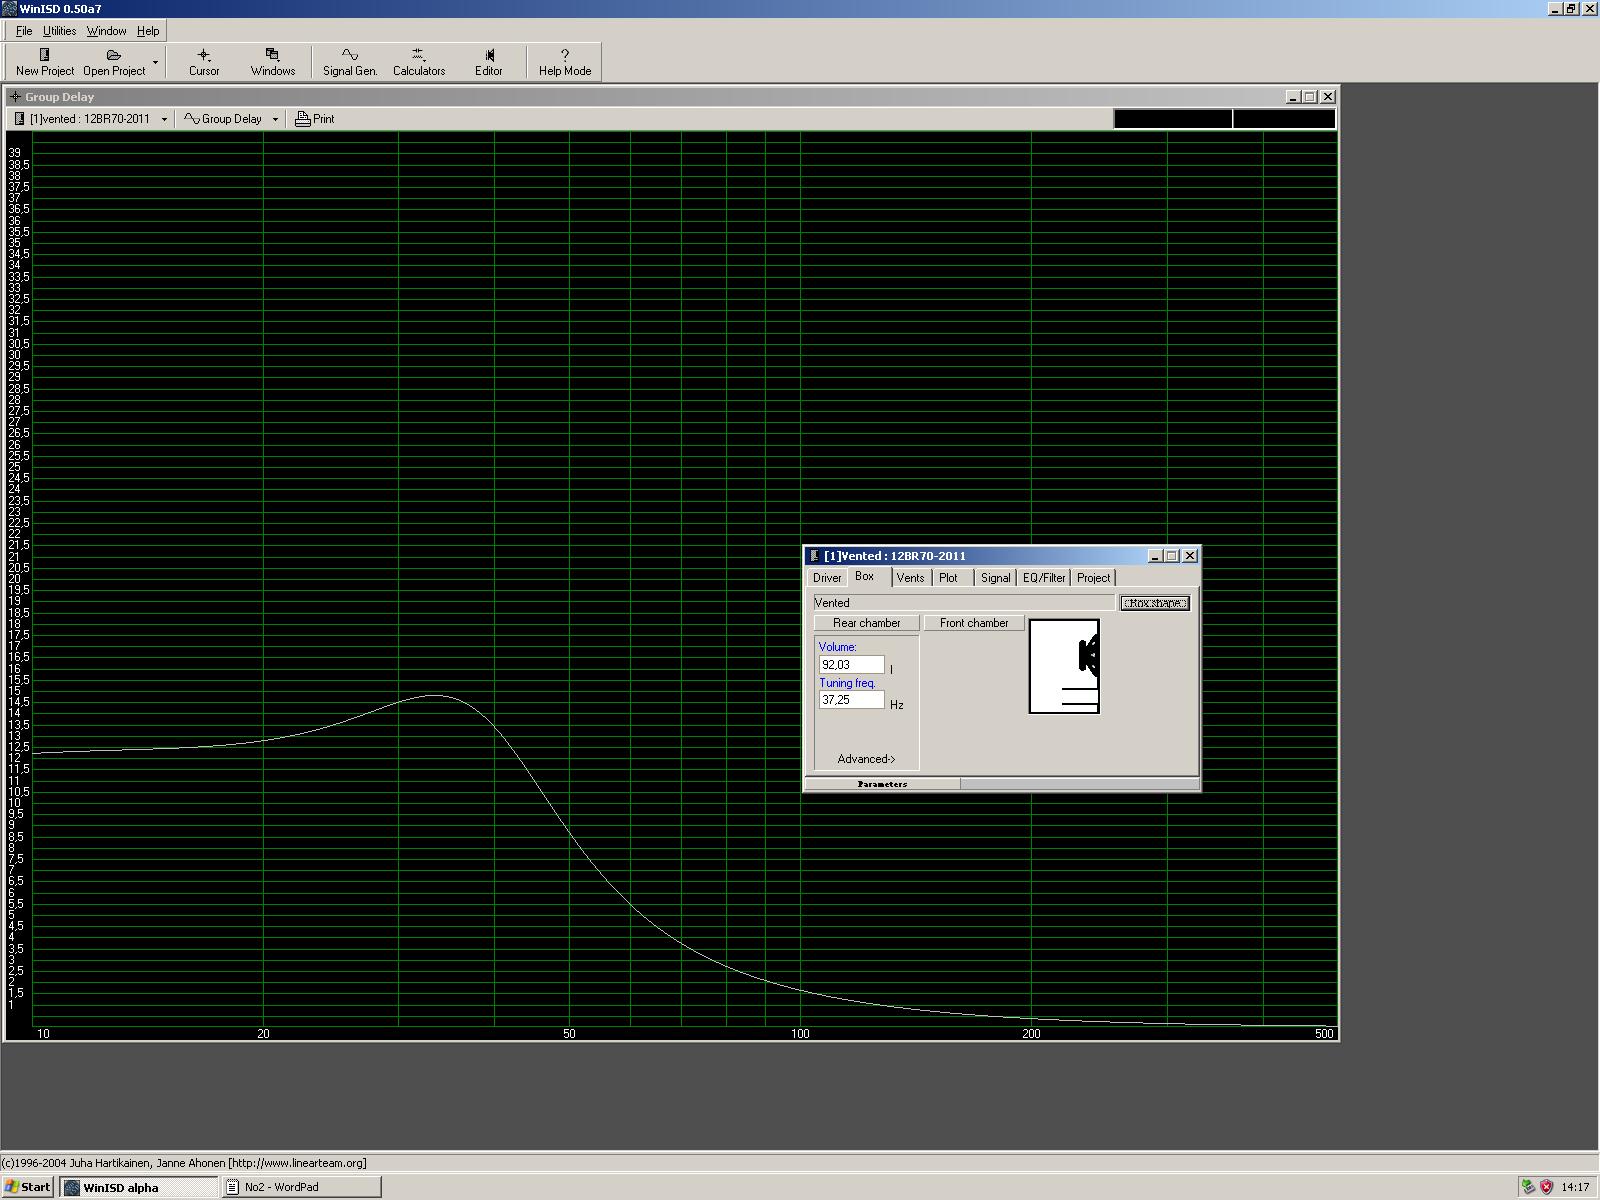Open No2 - WordPad from taskbar
Viewport: 1600px width, 1200px height.
301,1187
